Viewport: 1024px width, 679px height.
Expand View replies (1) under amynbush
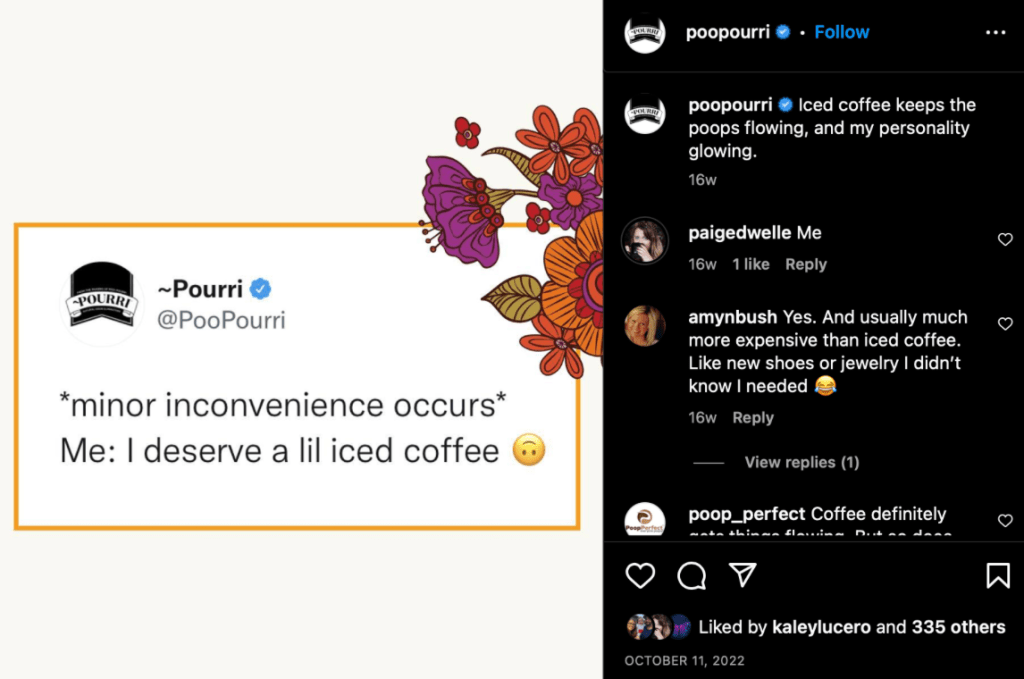pyautogui.click(x=801, y=462)
